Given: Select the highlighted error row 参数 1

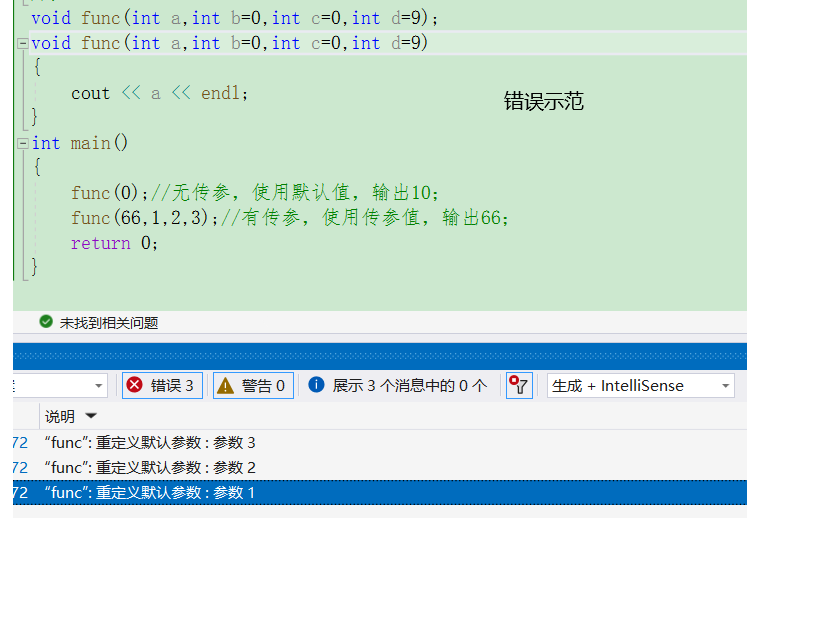Looking at the screenshot, I should point(150,492).
